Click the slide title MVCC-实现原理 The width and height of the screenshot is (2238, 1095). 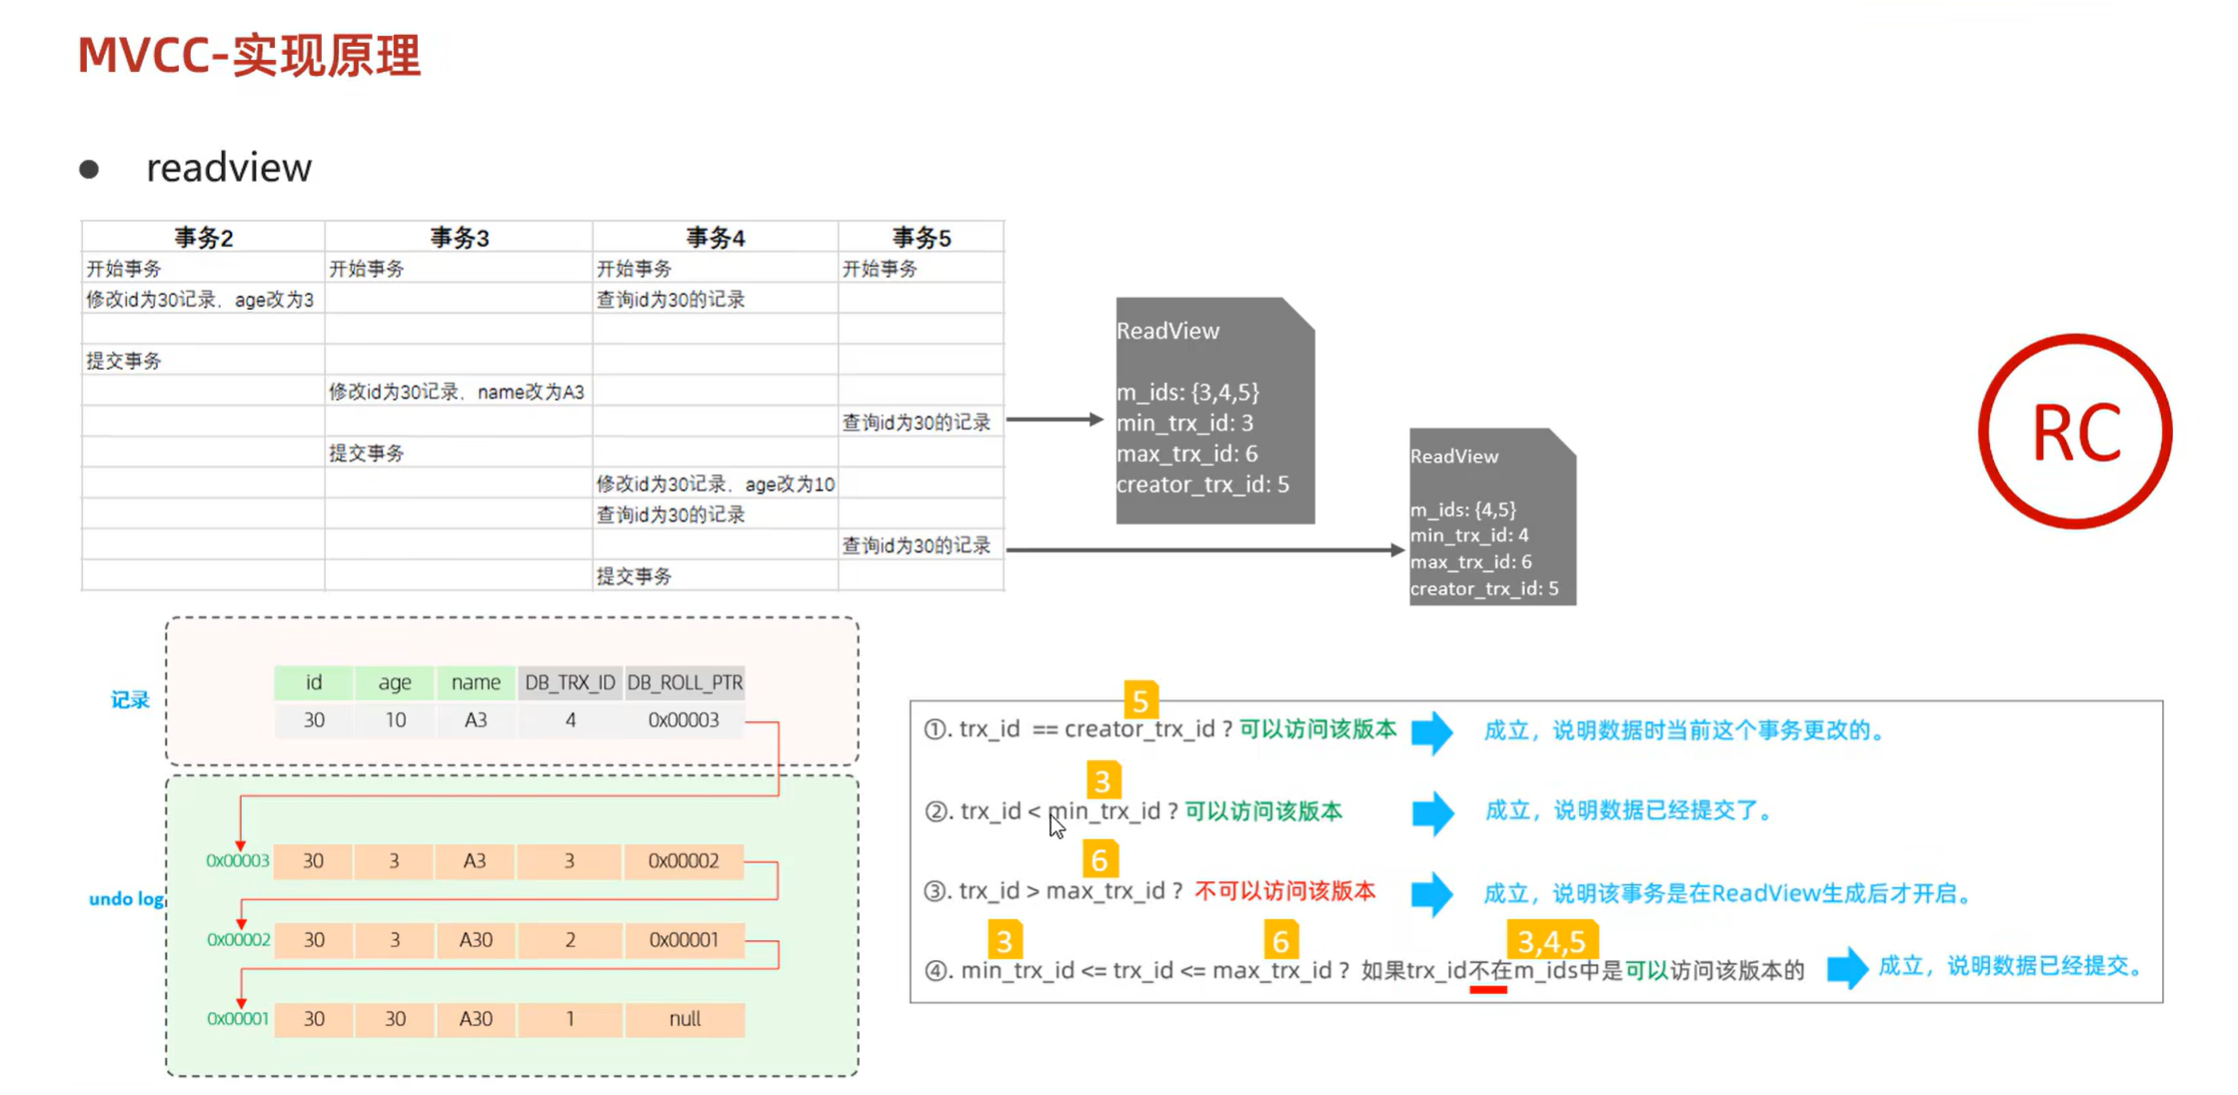249,55
